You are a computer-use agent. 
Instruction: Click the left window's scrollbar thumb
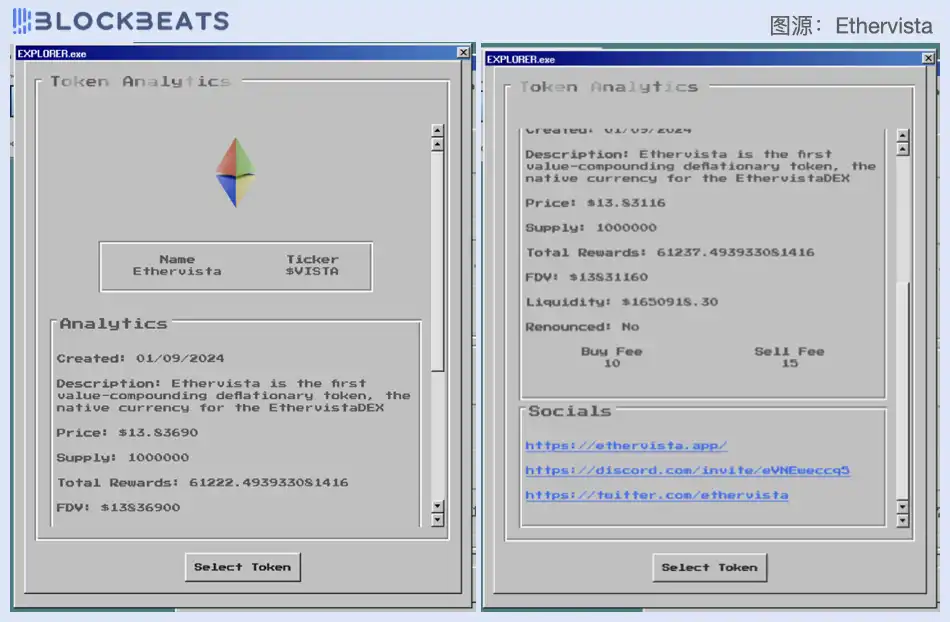tap(437, 260)
